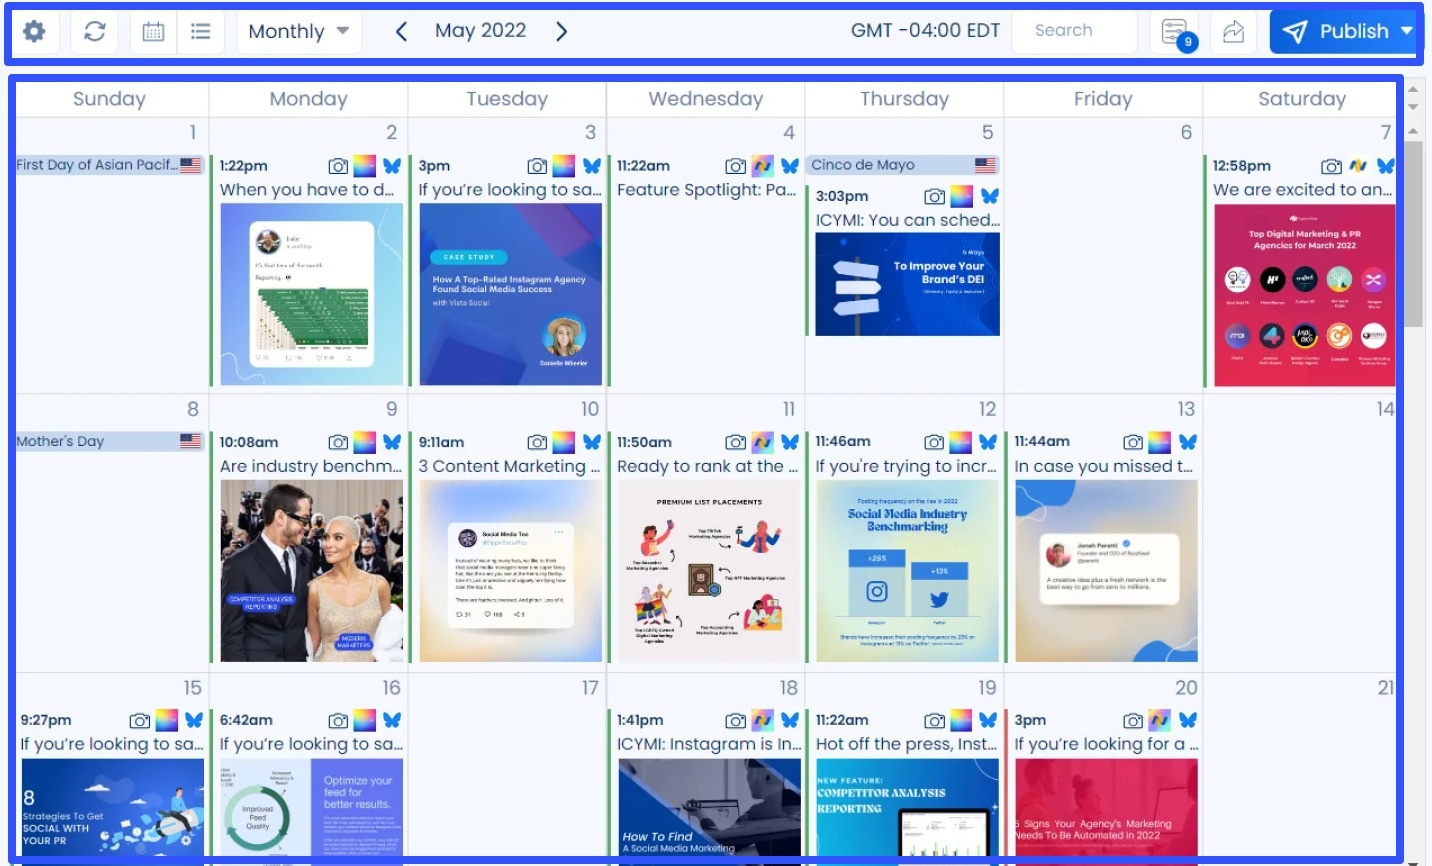Click the refresh/sync icon
This screenshot has height=866, width=1432.
[94, 31]
